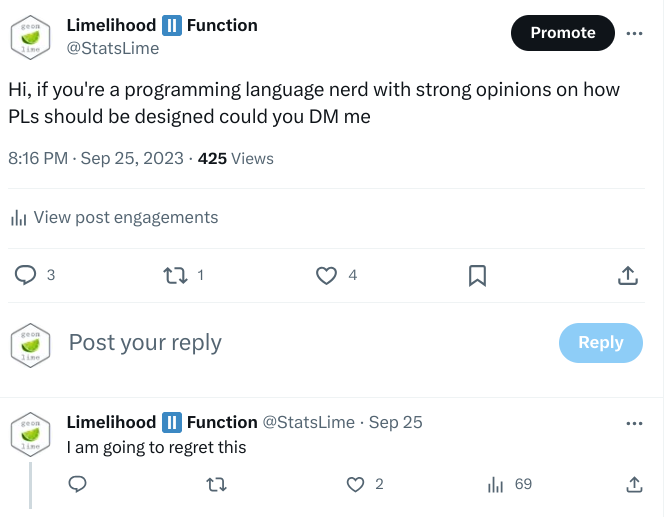Click the Promote button

(563, 33)
